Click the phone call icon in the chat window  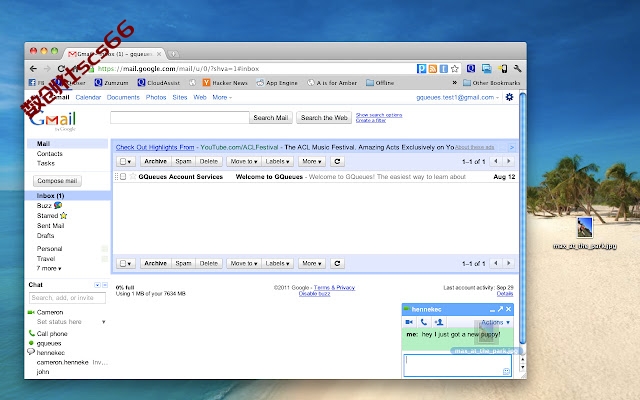[x=424, y=322]
